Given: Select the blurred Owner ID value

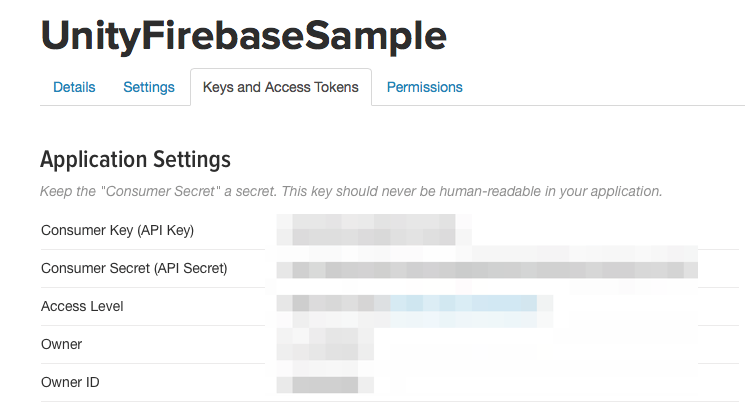Looking at the screenshot, I should (324, 382).
